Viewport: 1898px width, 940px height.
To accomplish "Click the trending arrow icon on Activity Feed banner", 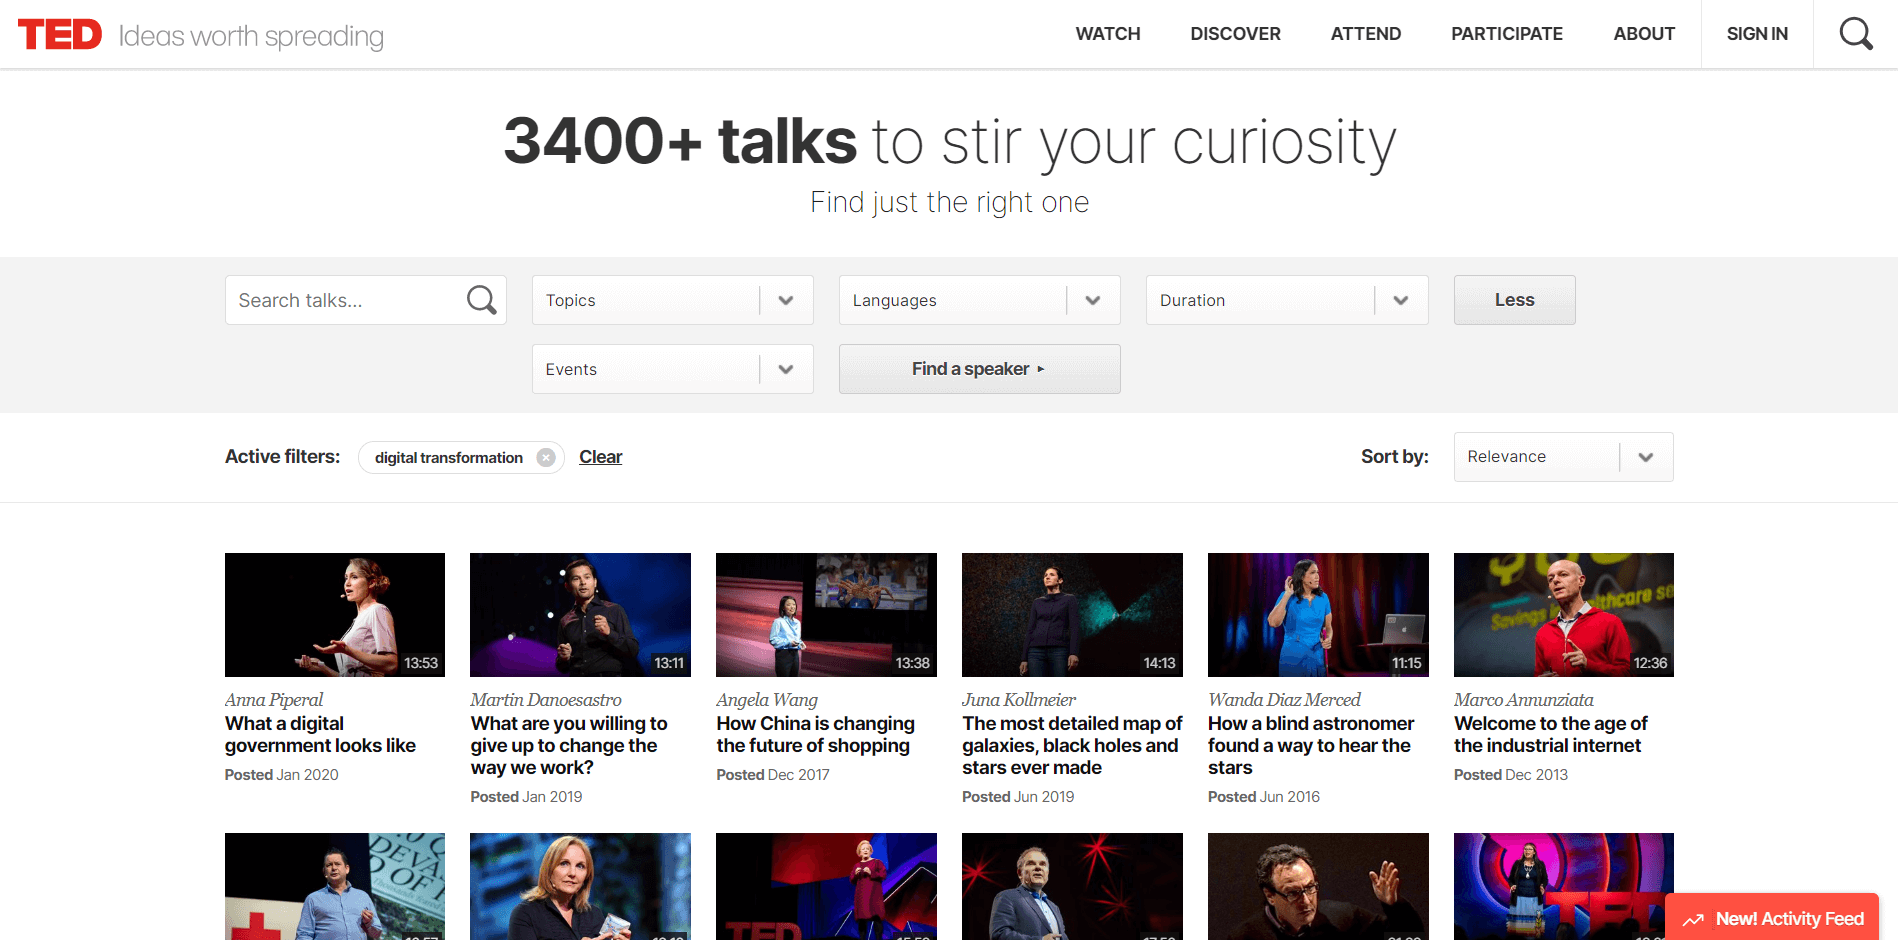I will pos(1694,918).
